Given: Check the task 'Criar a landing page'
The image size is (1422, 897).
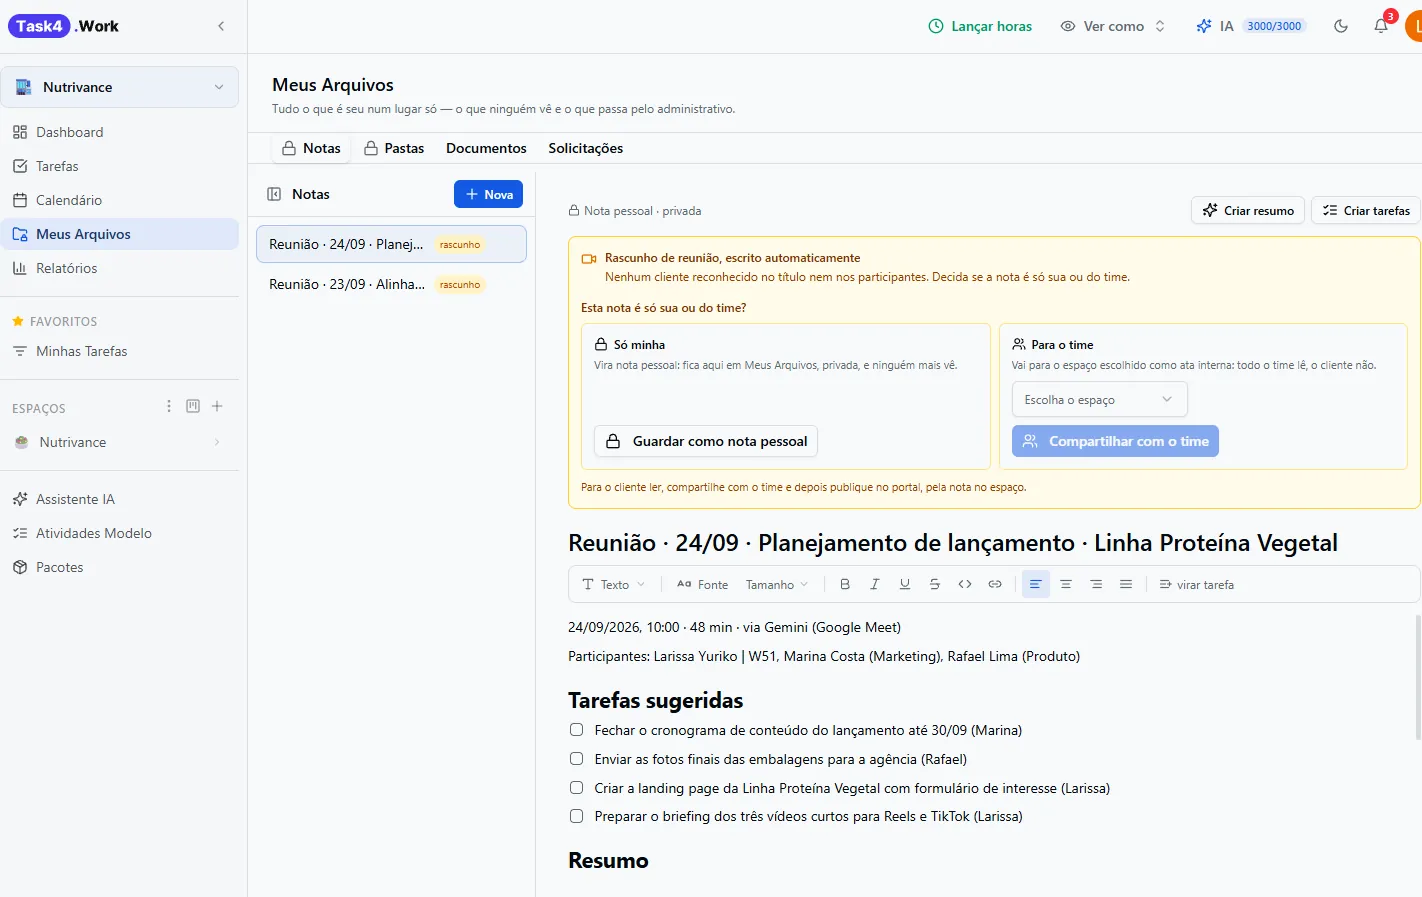Looking at the screenshot, I should (x=577, y=788).
